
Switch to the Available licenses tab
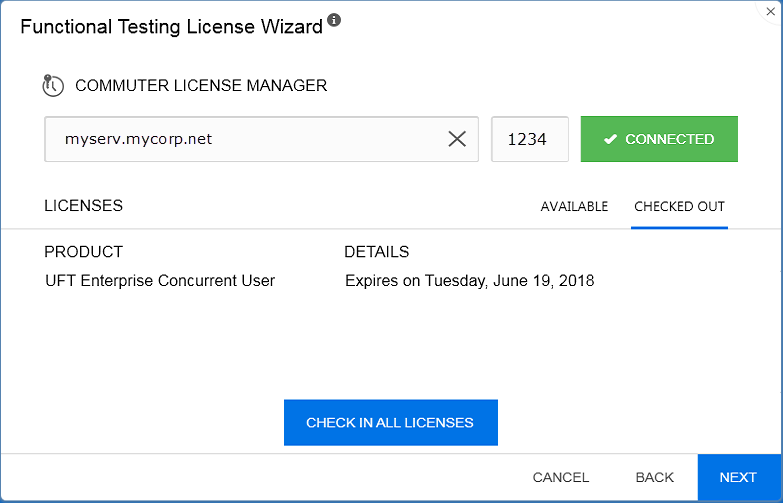pos(574,207)
